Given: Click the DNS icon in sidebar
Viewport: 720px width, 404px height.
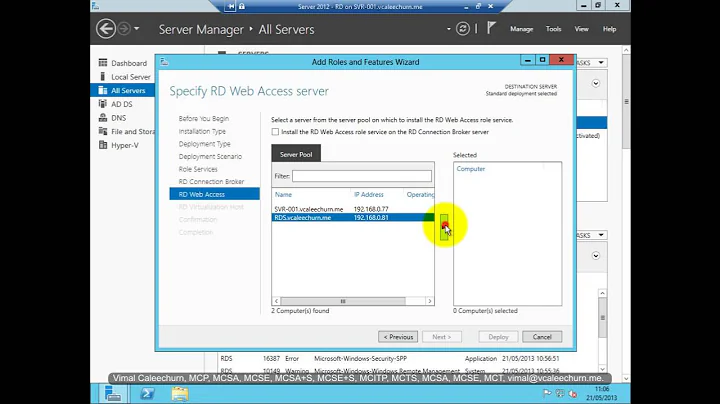Looking at the screenshot, I should (103, 118).
